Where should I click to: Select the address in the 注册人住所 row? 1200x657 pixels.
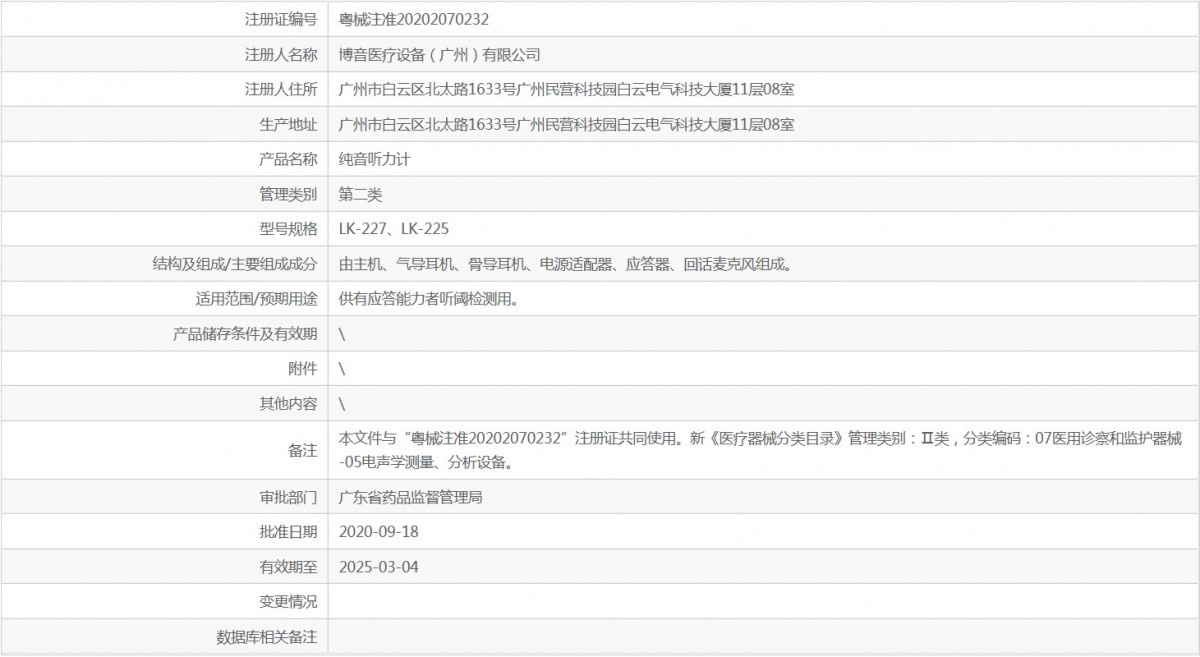tap(567, 89)
